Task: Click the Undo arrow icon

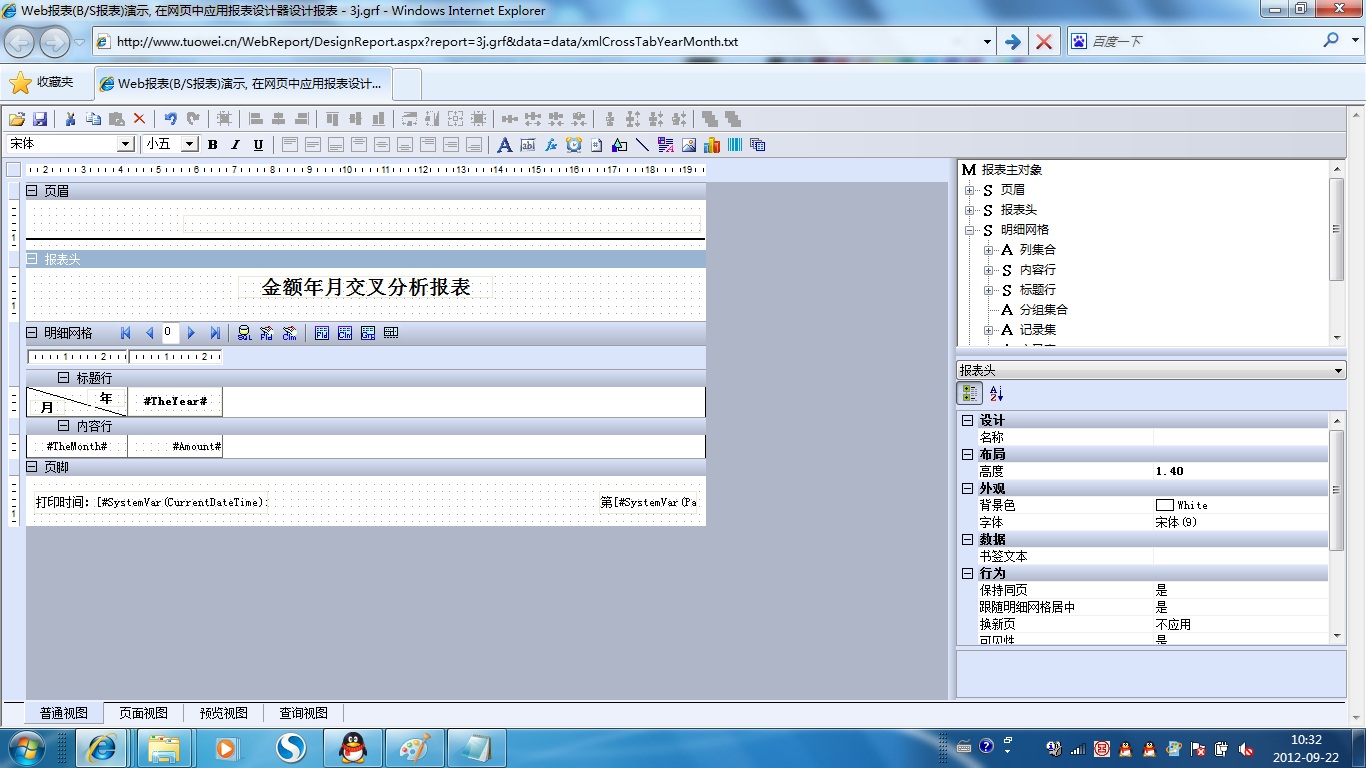Action: 170,119
